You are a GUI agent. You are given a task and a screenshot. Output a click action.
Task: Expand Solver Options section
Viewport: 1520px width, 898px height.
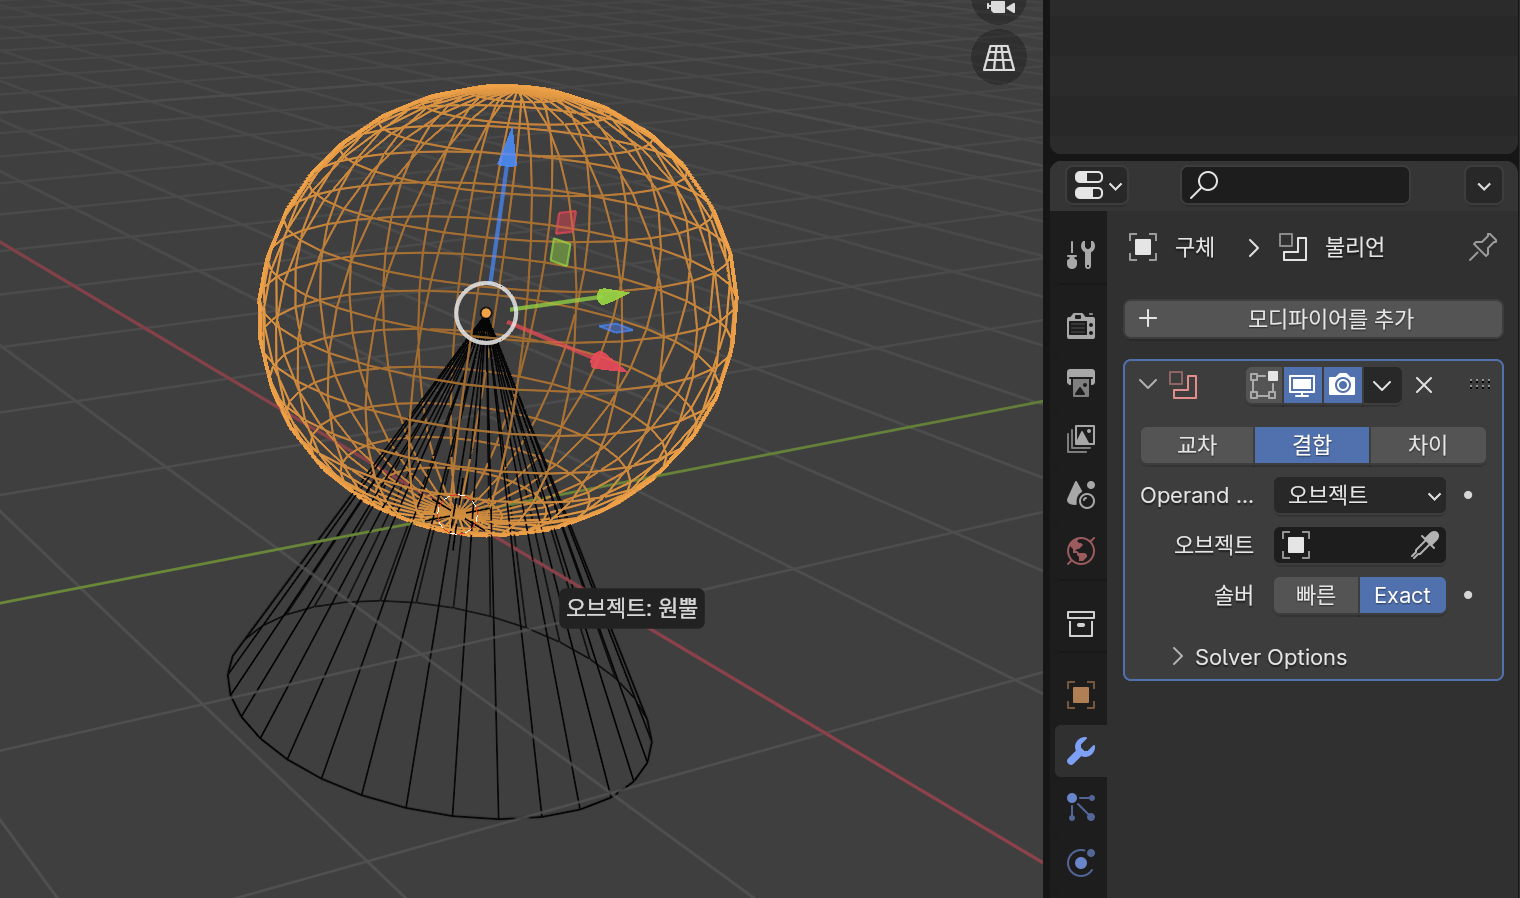coord(1260,657)
